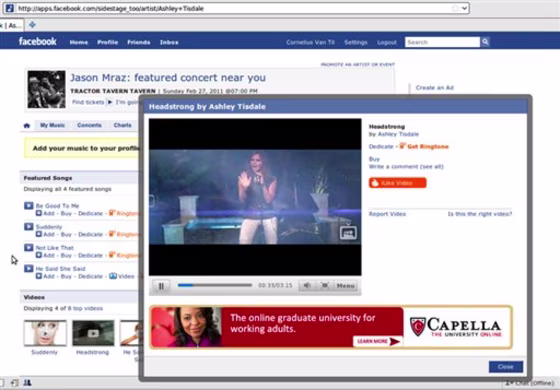The width and height of the screenshot is (560, 390).
Task: Mute the video player volume
Action: coord(306,285)
